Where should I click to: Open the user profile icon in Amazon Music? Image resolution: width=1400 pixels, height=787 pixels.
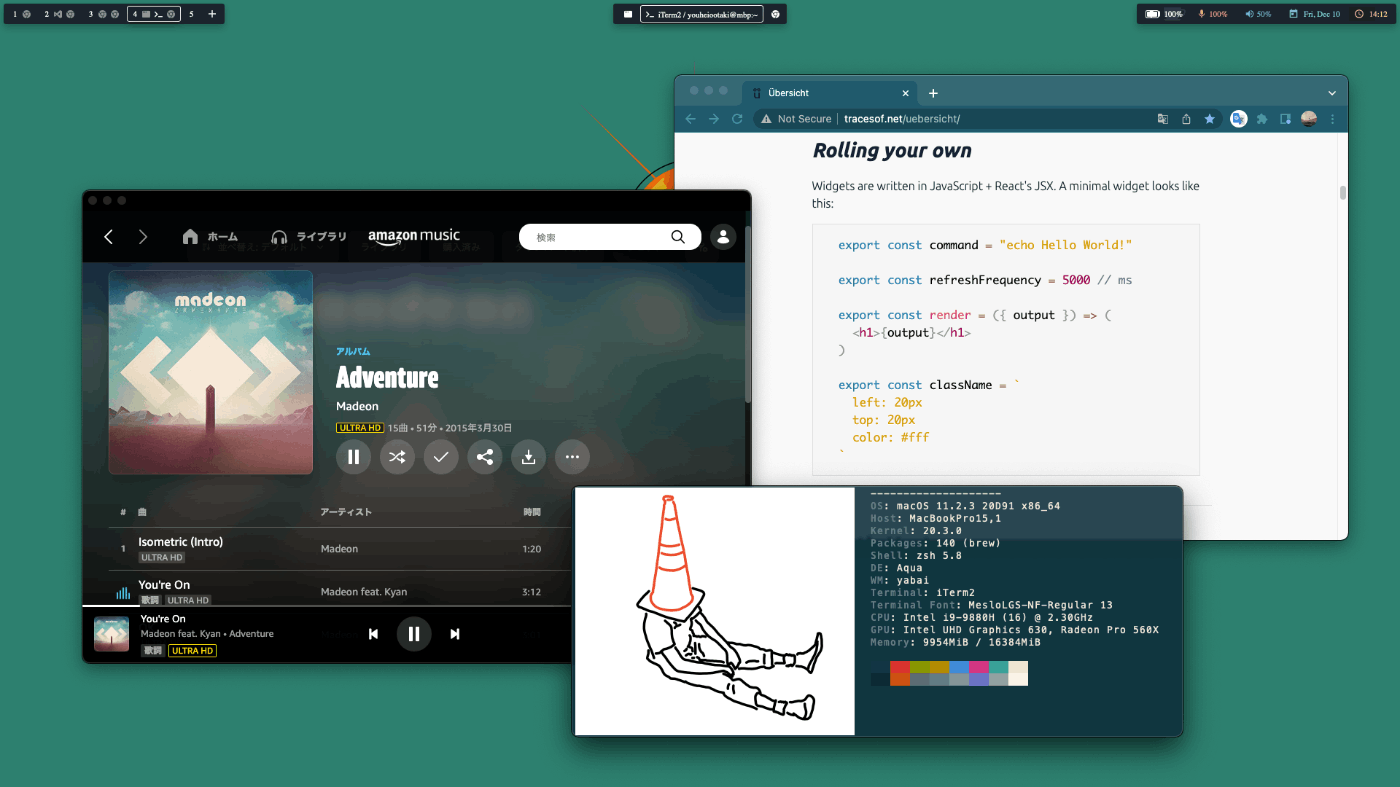(722, 237)
